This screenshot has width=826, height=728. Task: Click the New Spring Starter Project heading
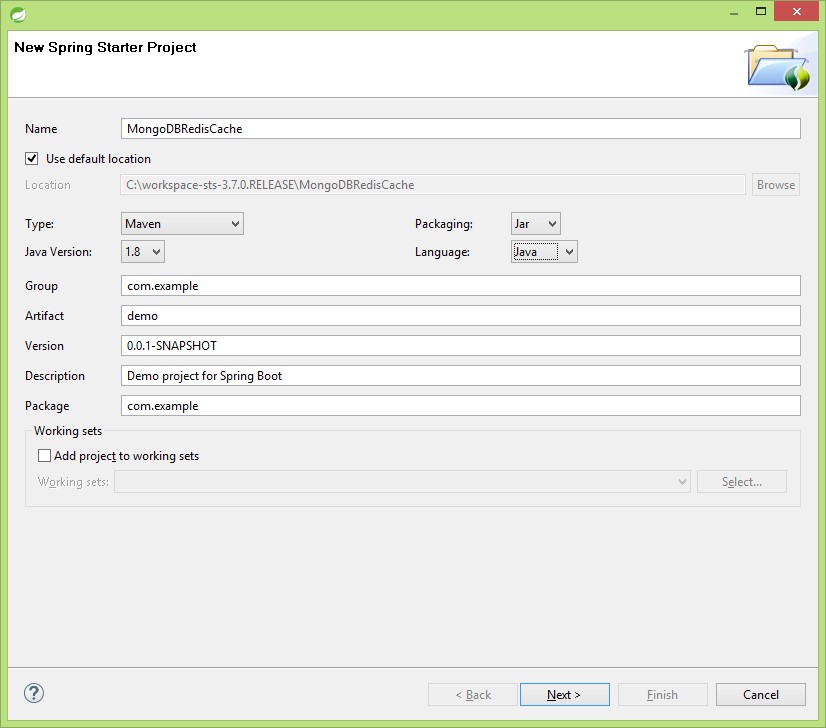105,47
